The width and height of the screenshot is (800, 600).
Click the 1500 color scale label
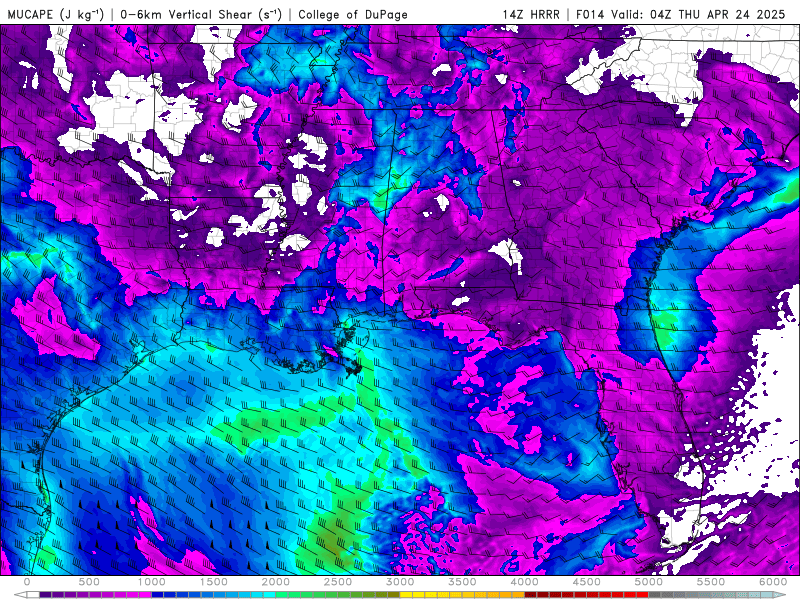tap(213, 582)
